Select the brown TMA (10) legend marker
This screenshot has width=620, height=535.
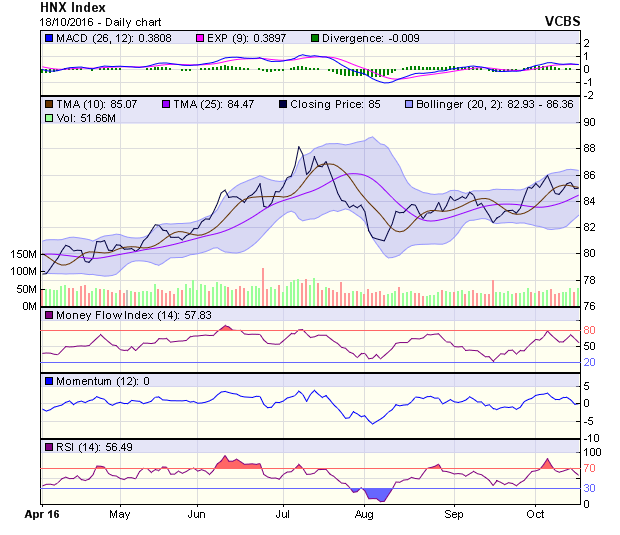pos(48,103)
